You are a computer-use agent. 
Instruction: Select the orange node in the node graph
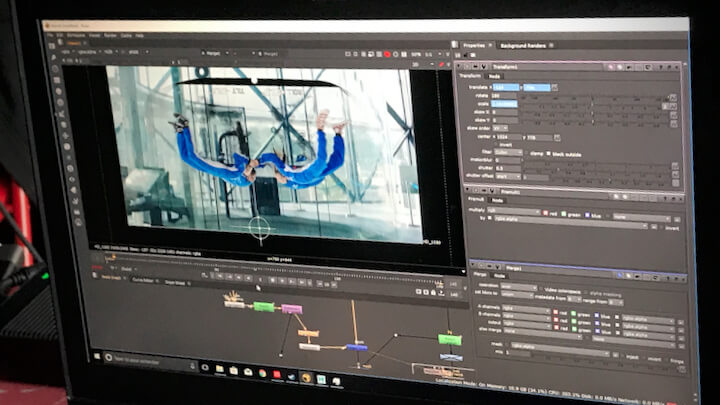(x=308, y=333)
